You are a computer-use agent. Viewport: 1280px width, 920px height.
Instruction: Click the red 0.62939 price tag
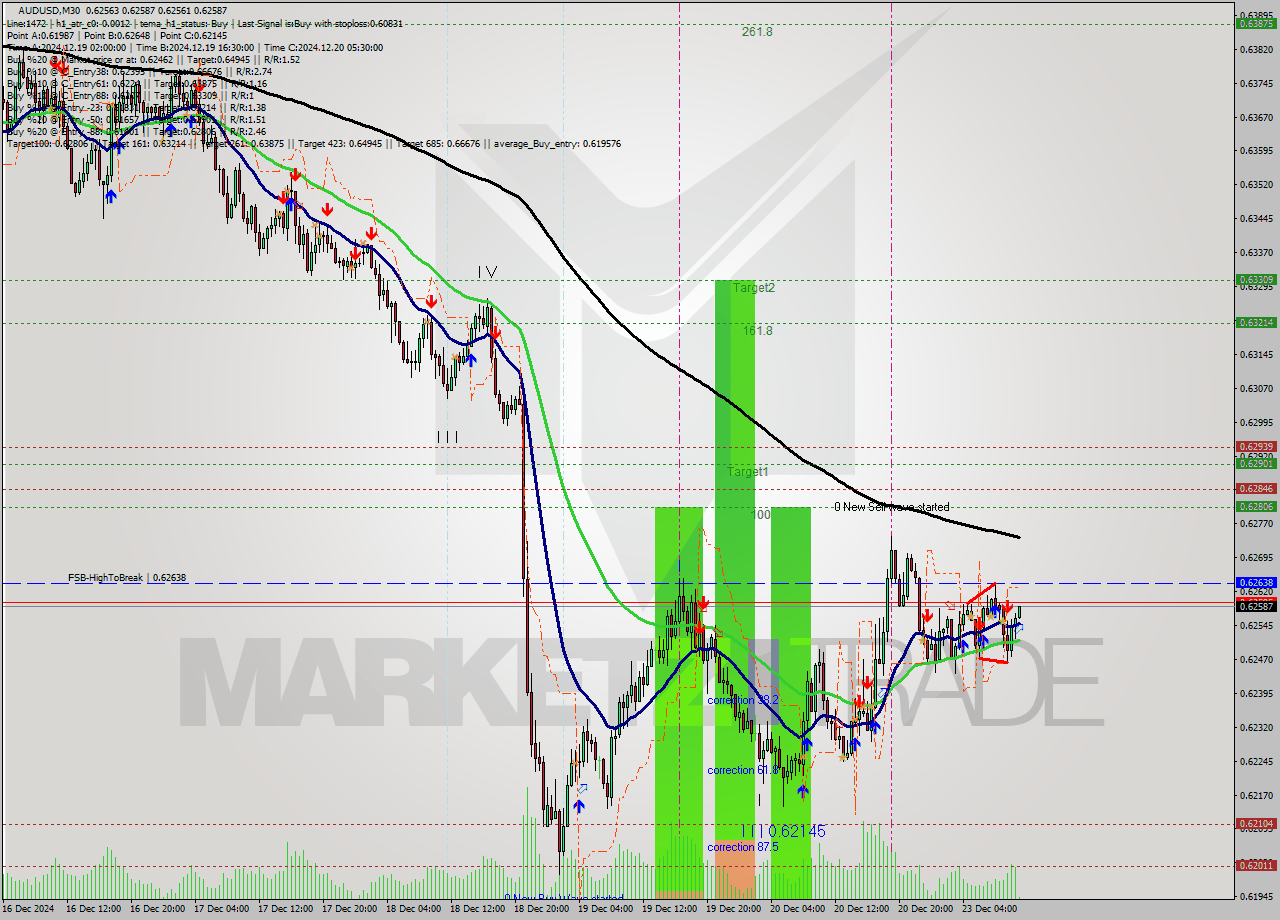(1256, 446)
